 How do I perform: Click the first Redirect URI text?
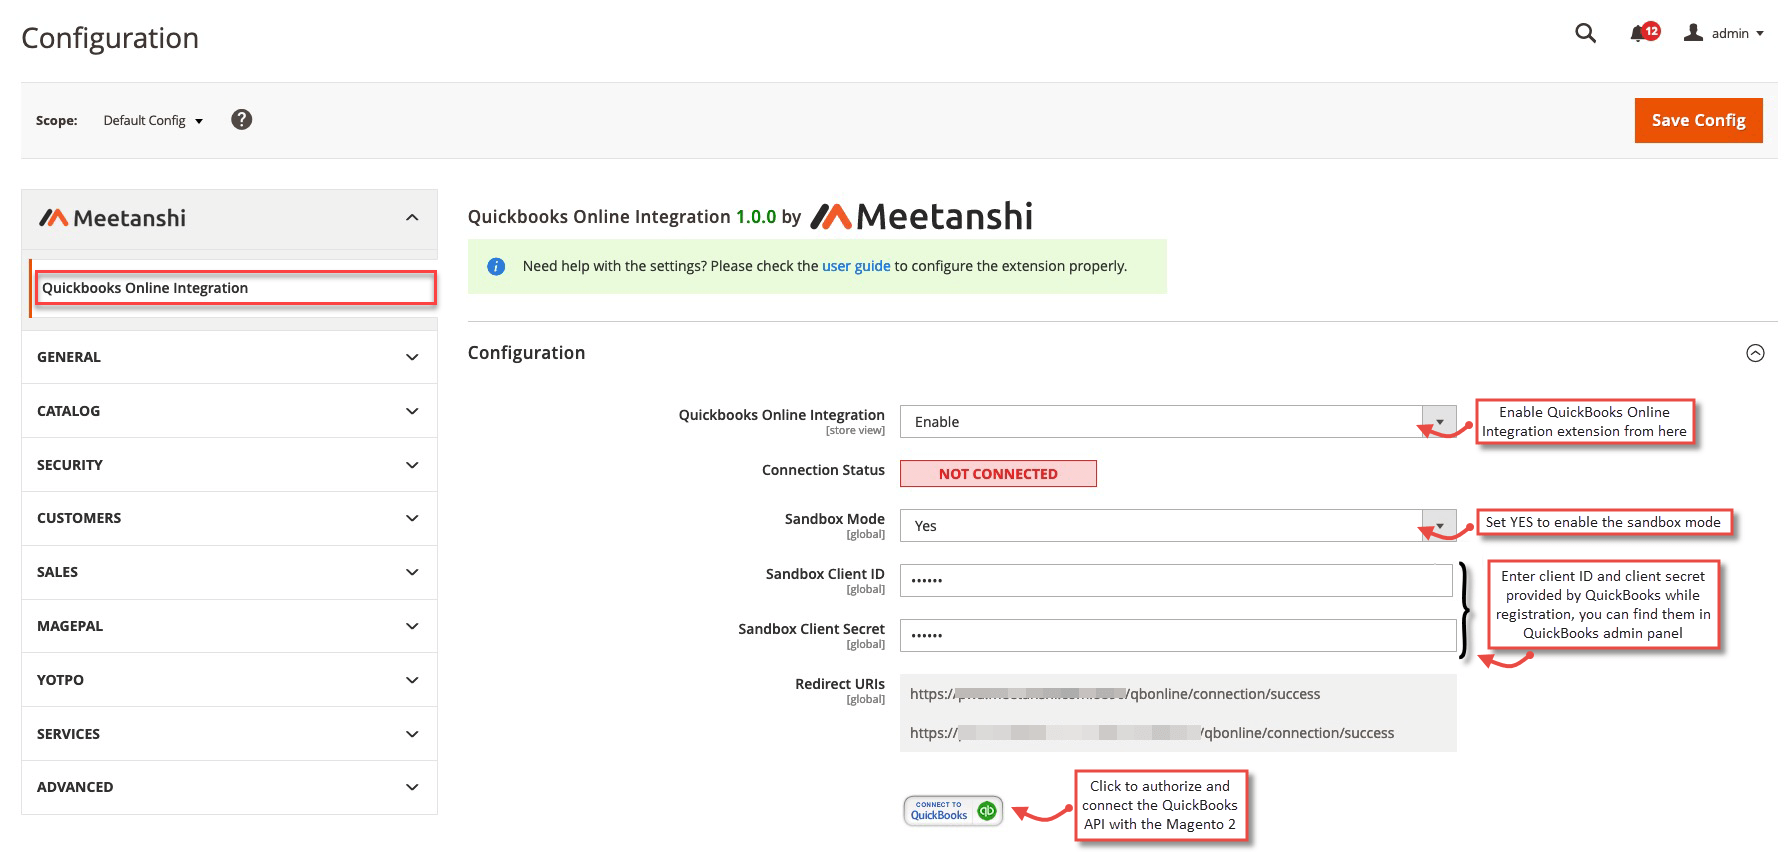tap(1115, 694)
